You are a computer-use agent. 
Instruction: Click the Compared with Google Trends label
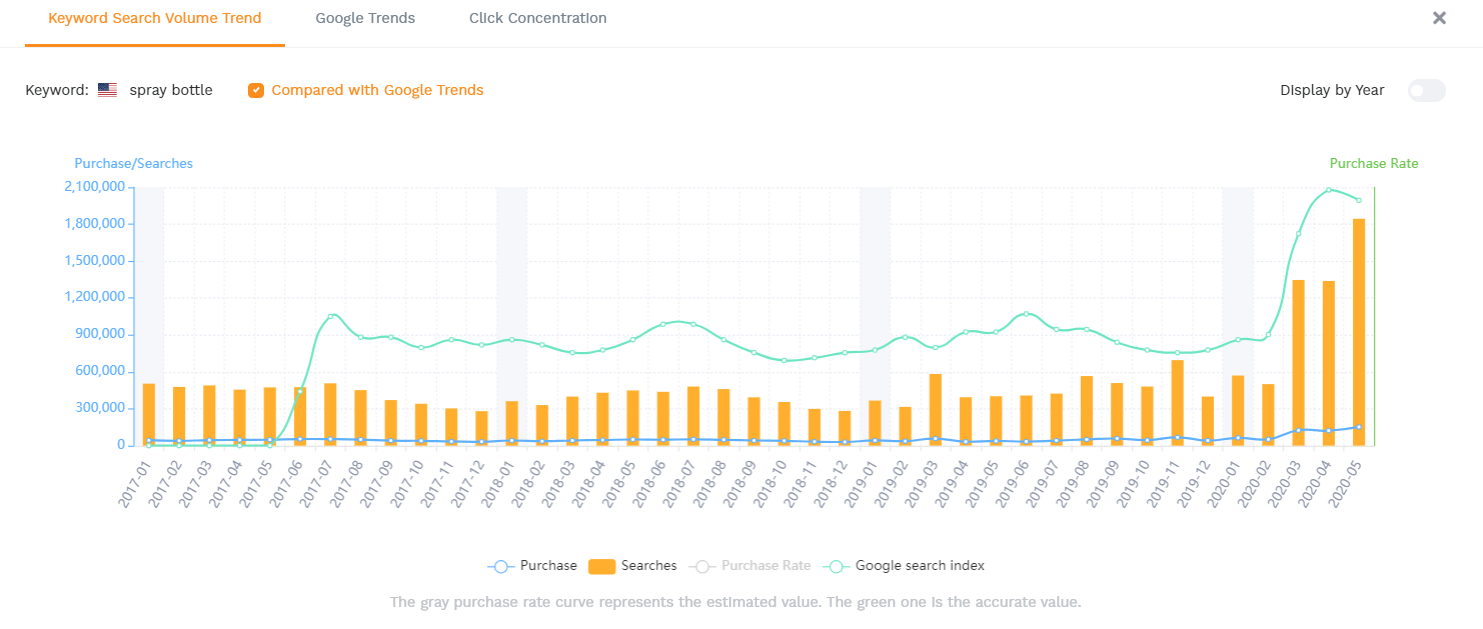coord(377,90)
